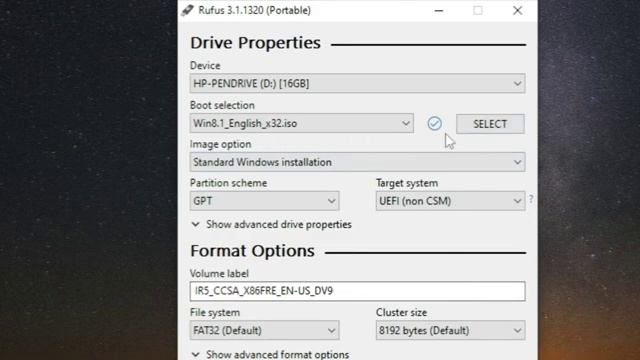Click the Volume label caption

click(219, 273)
